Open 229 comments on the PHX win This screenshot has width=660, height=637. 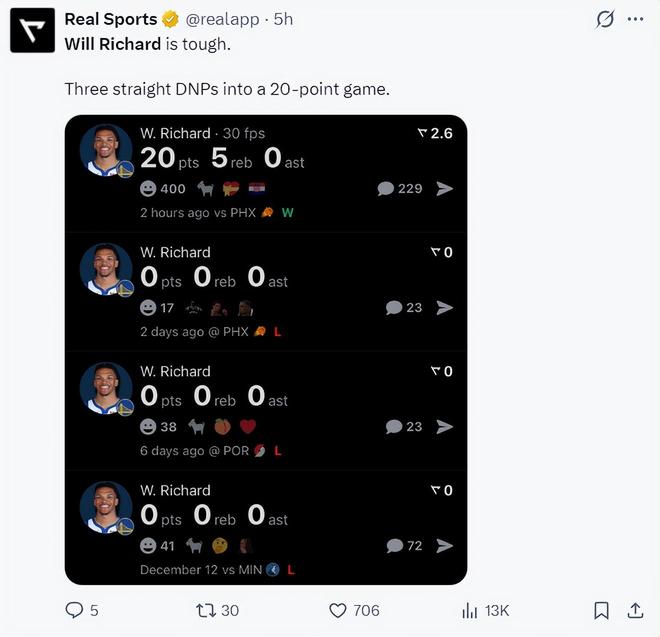pyautogui.click(x=399, y=188)
